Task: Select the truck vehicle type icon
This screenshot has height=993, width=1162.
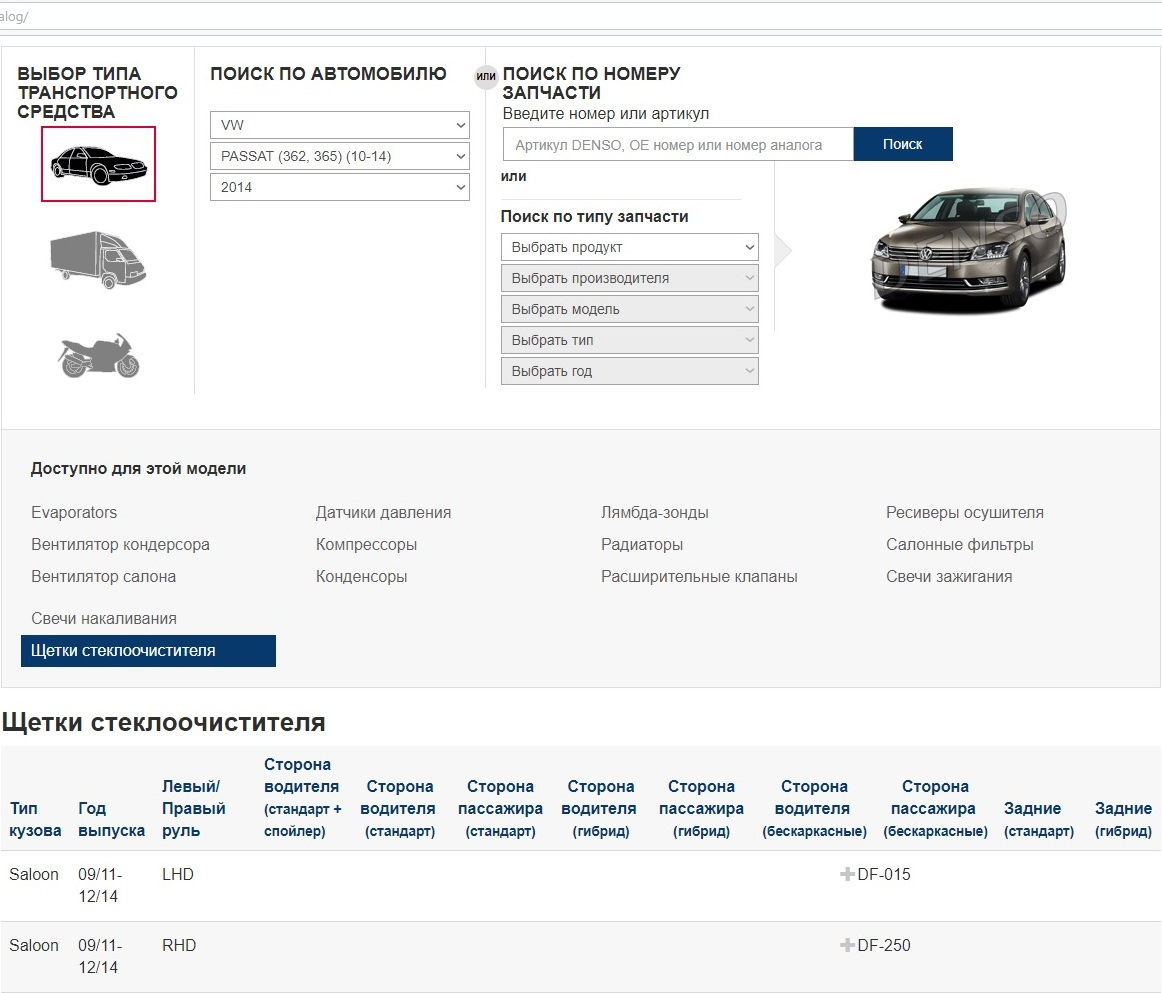Action: click(98, 259)
